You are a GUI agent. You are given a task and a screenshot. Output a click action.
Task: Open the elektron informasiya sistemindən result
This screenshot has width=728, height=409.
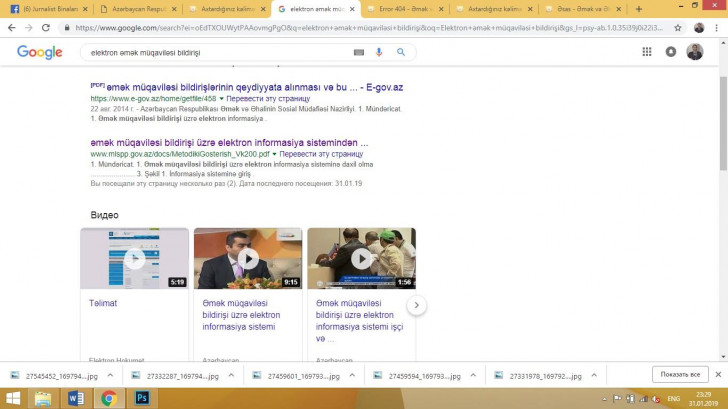(229, 143)
